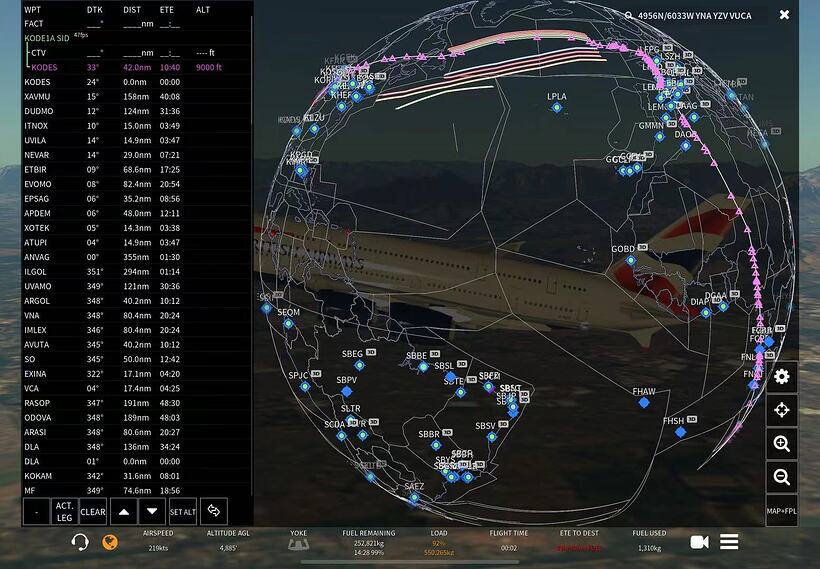Tap the FHSH airport marker
Viewport: 820px width, 569px height.
tap(680, 432)
